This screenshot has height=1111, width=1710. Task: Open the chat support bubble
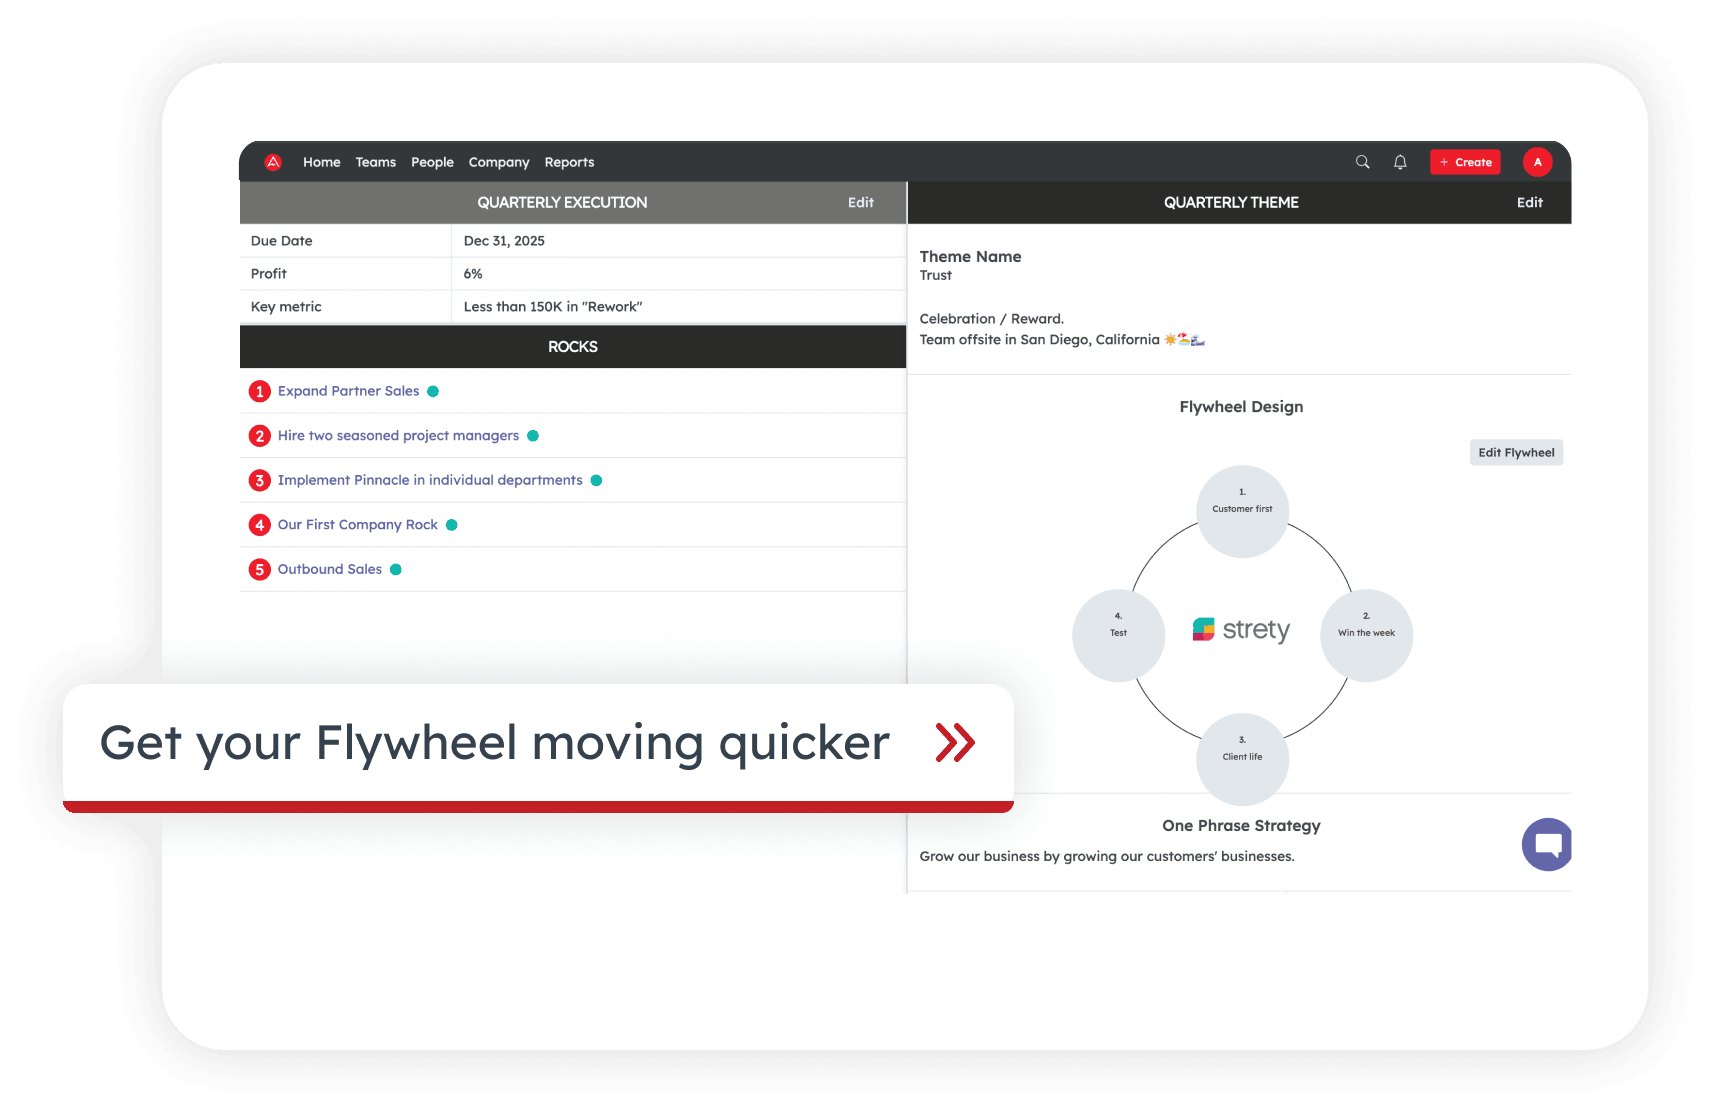pos(1547,845)
